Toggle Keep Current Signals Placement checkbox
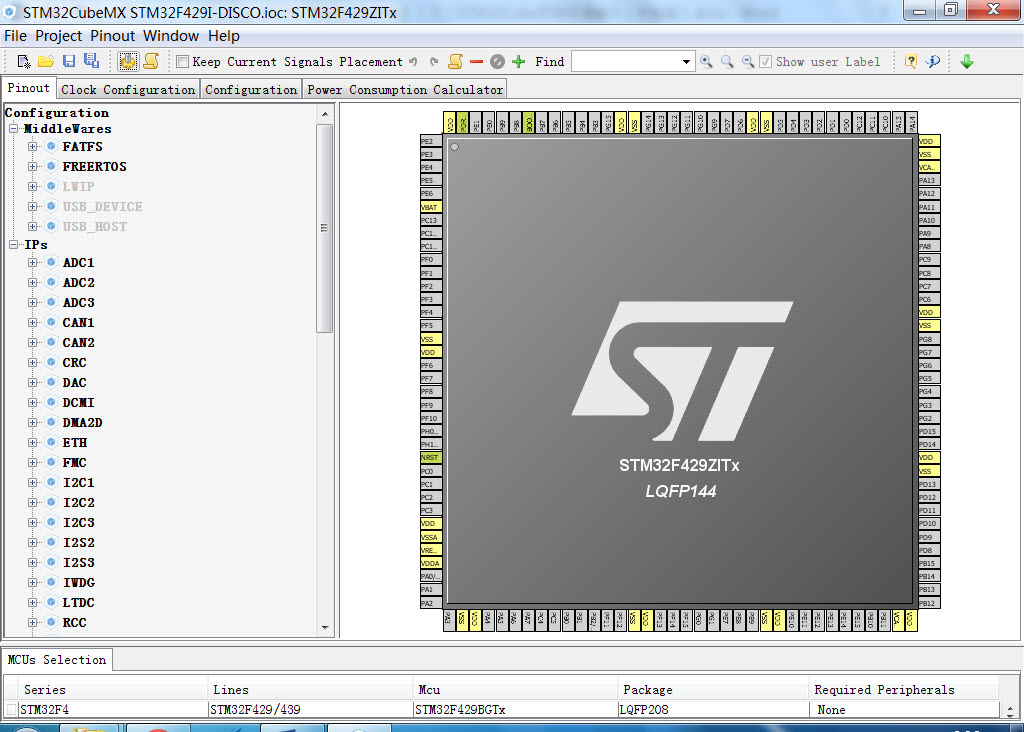 click(183, 61)
